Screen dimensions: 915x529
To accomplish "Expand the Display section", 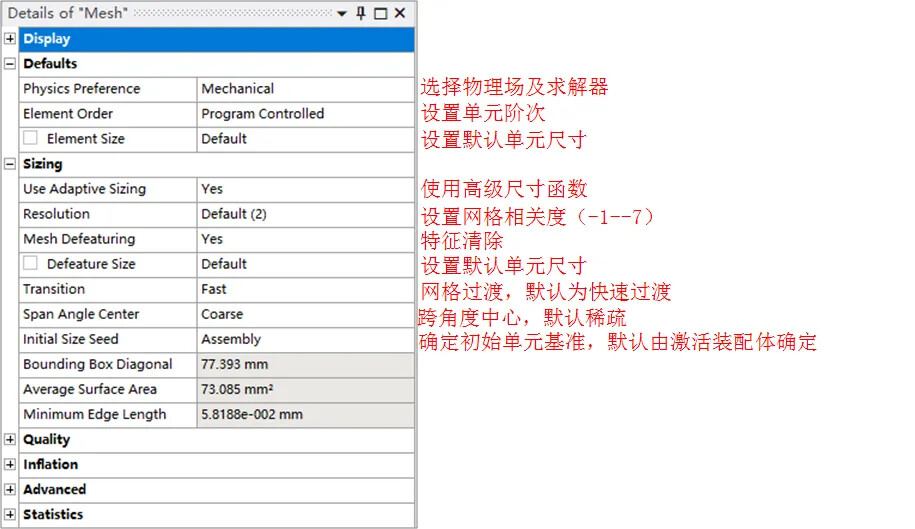I will point(10,39).
